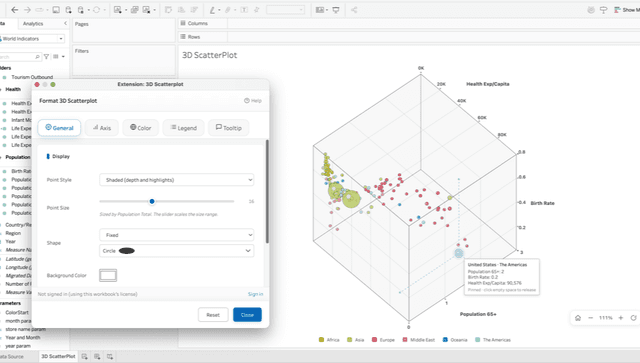Click the New Worksheet toolbar icon
Viewport: 640px width, 363px height.
click(118, 10)
